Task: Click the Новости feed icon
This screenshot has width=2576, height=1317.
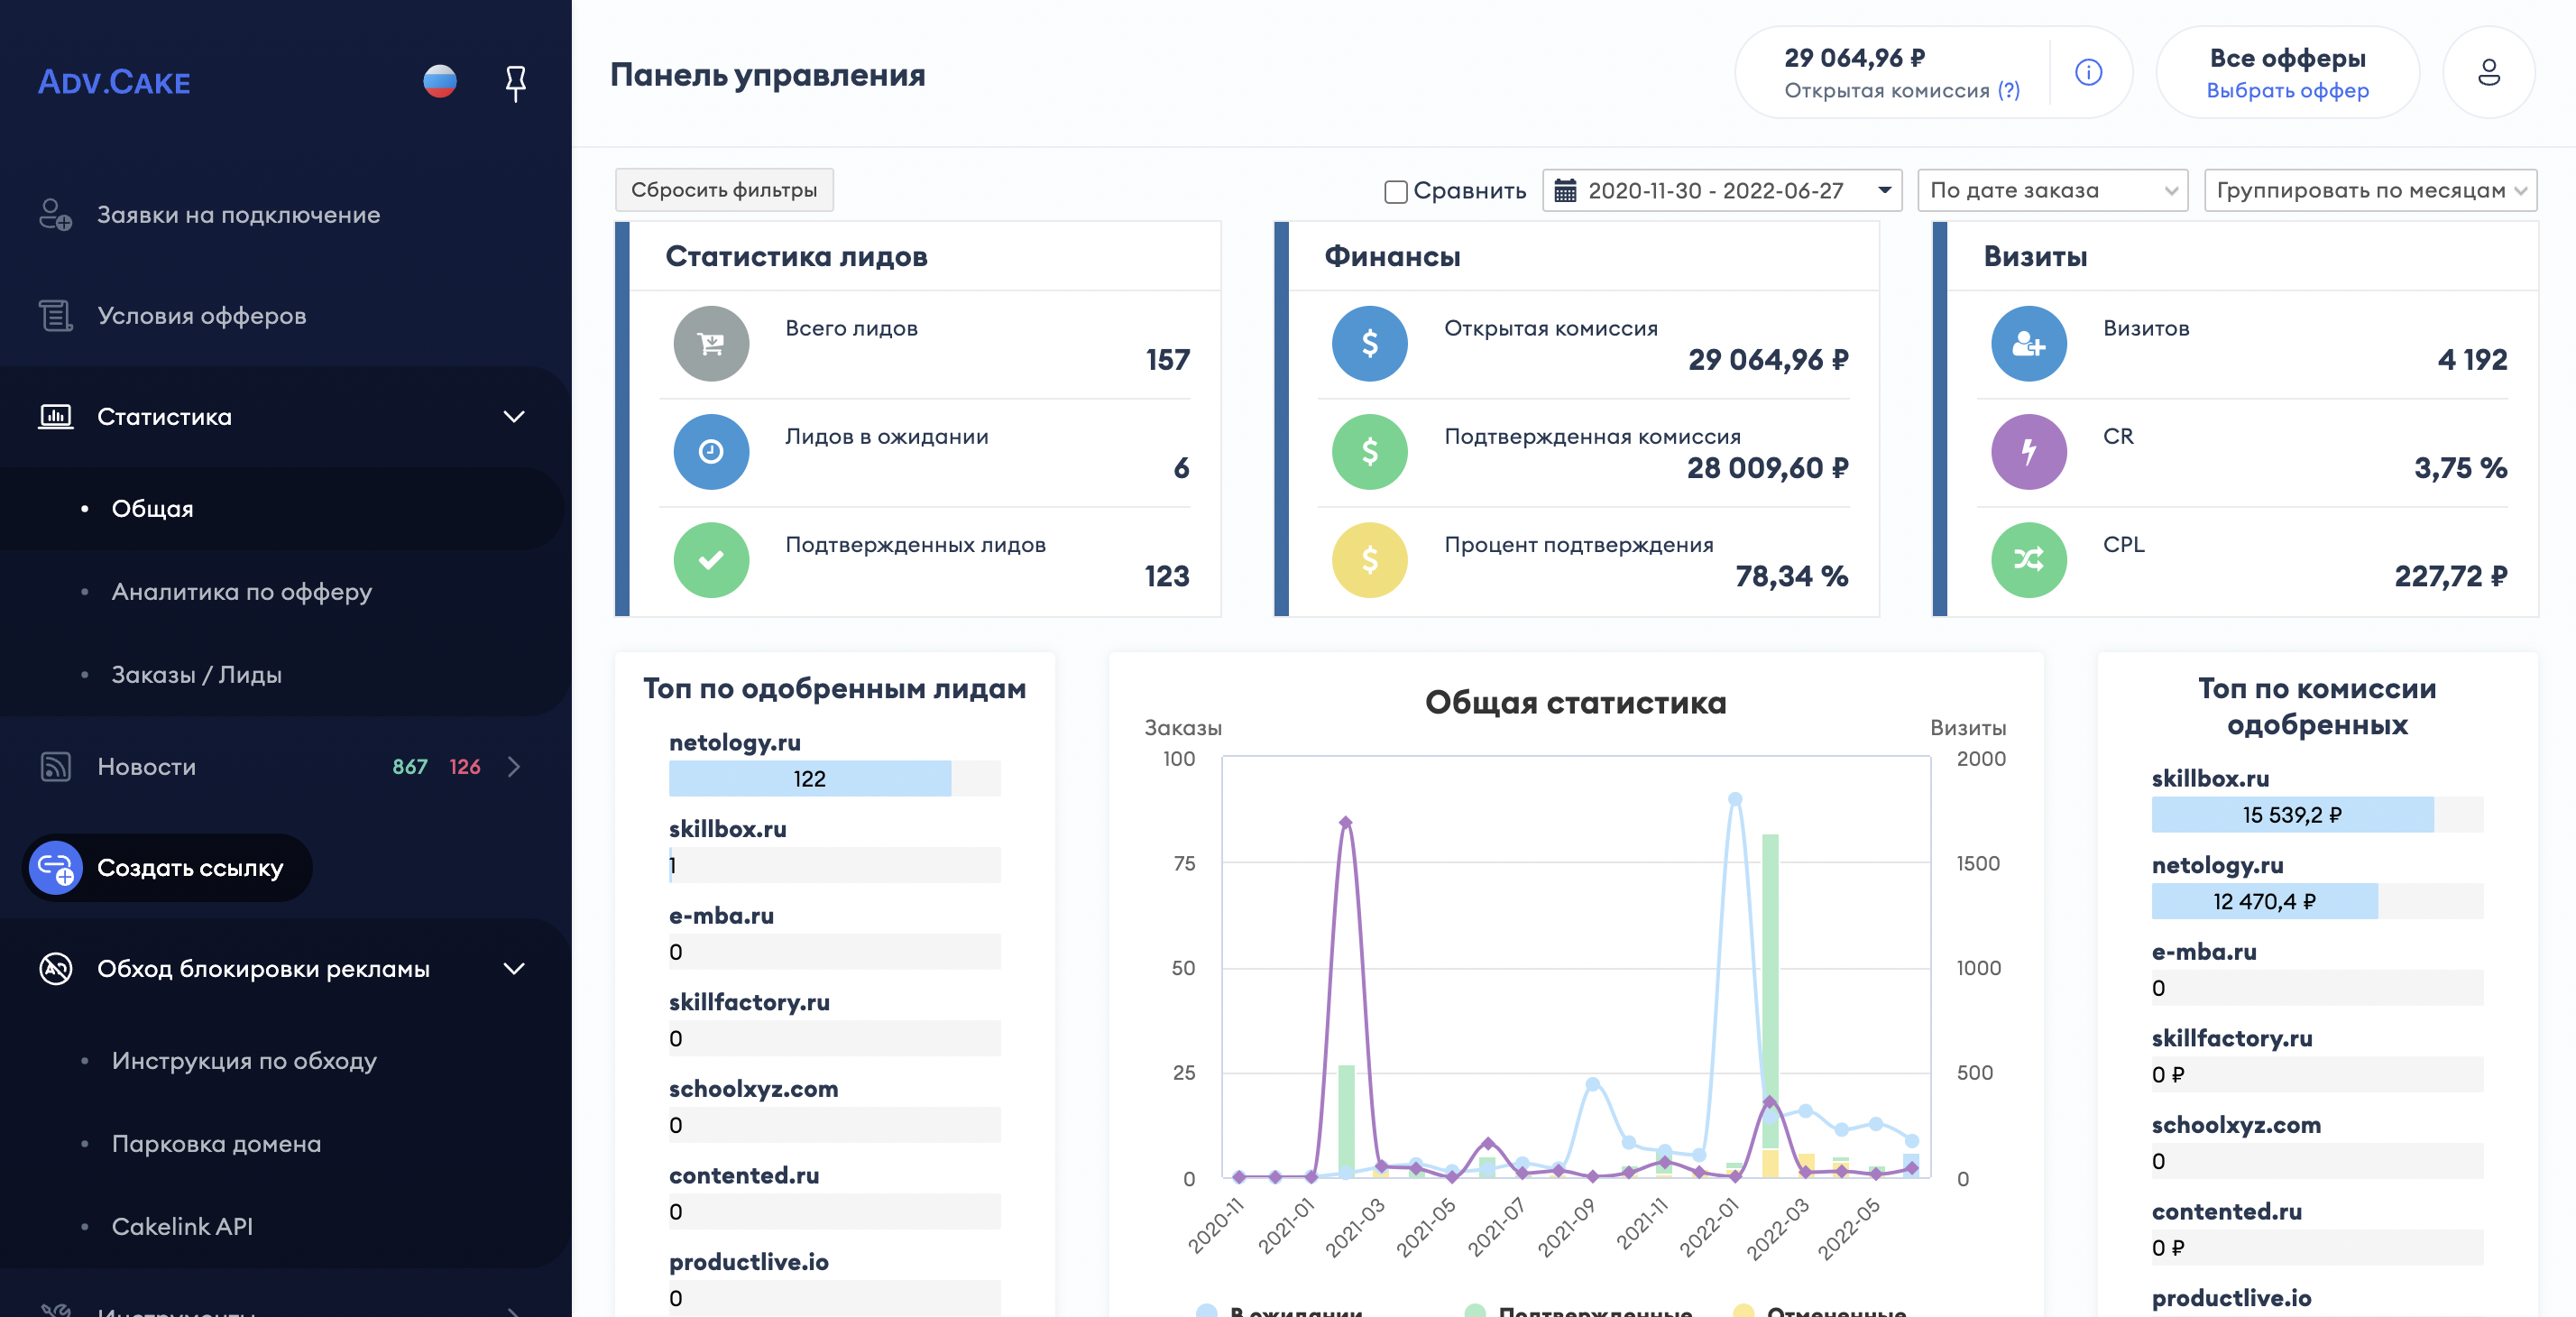Action: point(55,767)
